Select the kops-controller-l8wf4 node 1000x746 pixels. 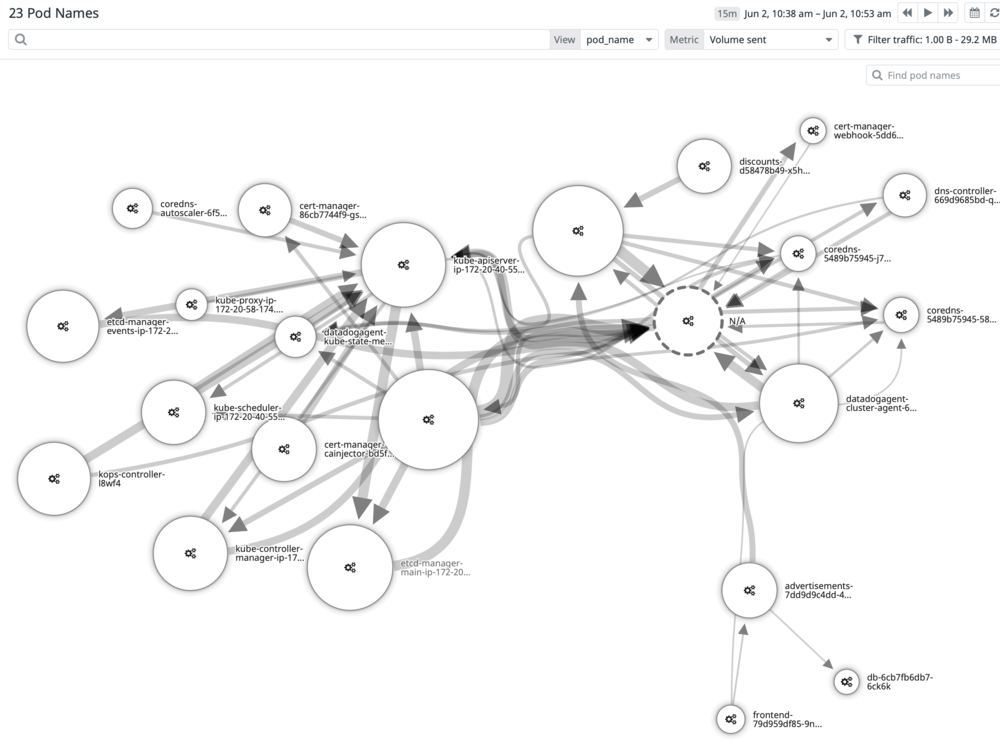53,478
